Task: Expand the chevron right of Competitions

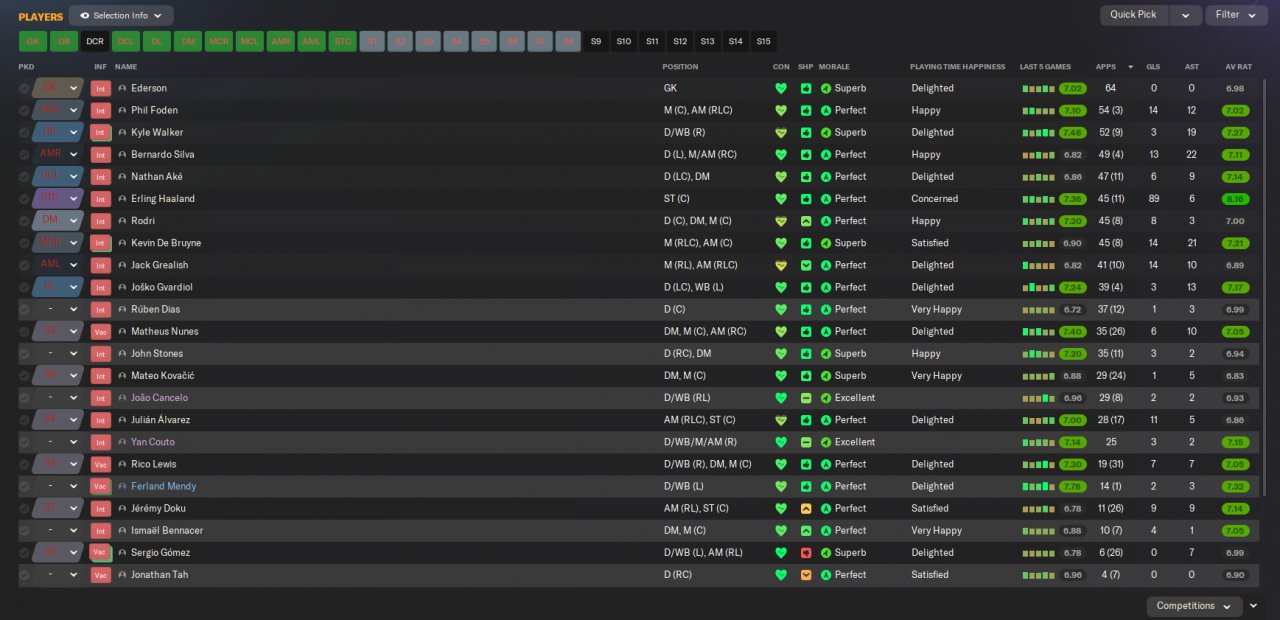Action: tap(1254, 606)
